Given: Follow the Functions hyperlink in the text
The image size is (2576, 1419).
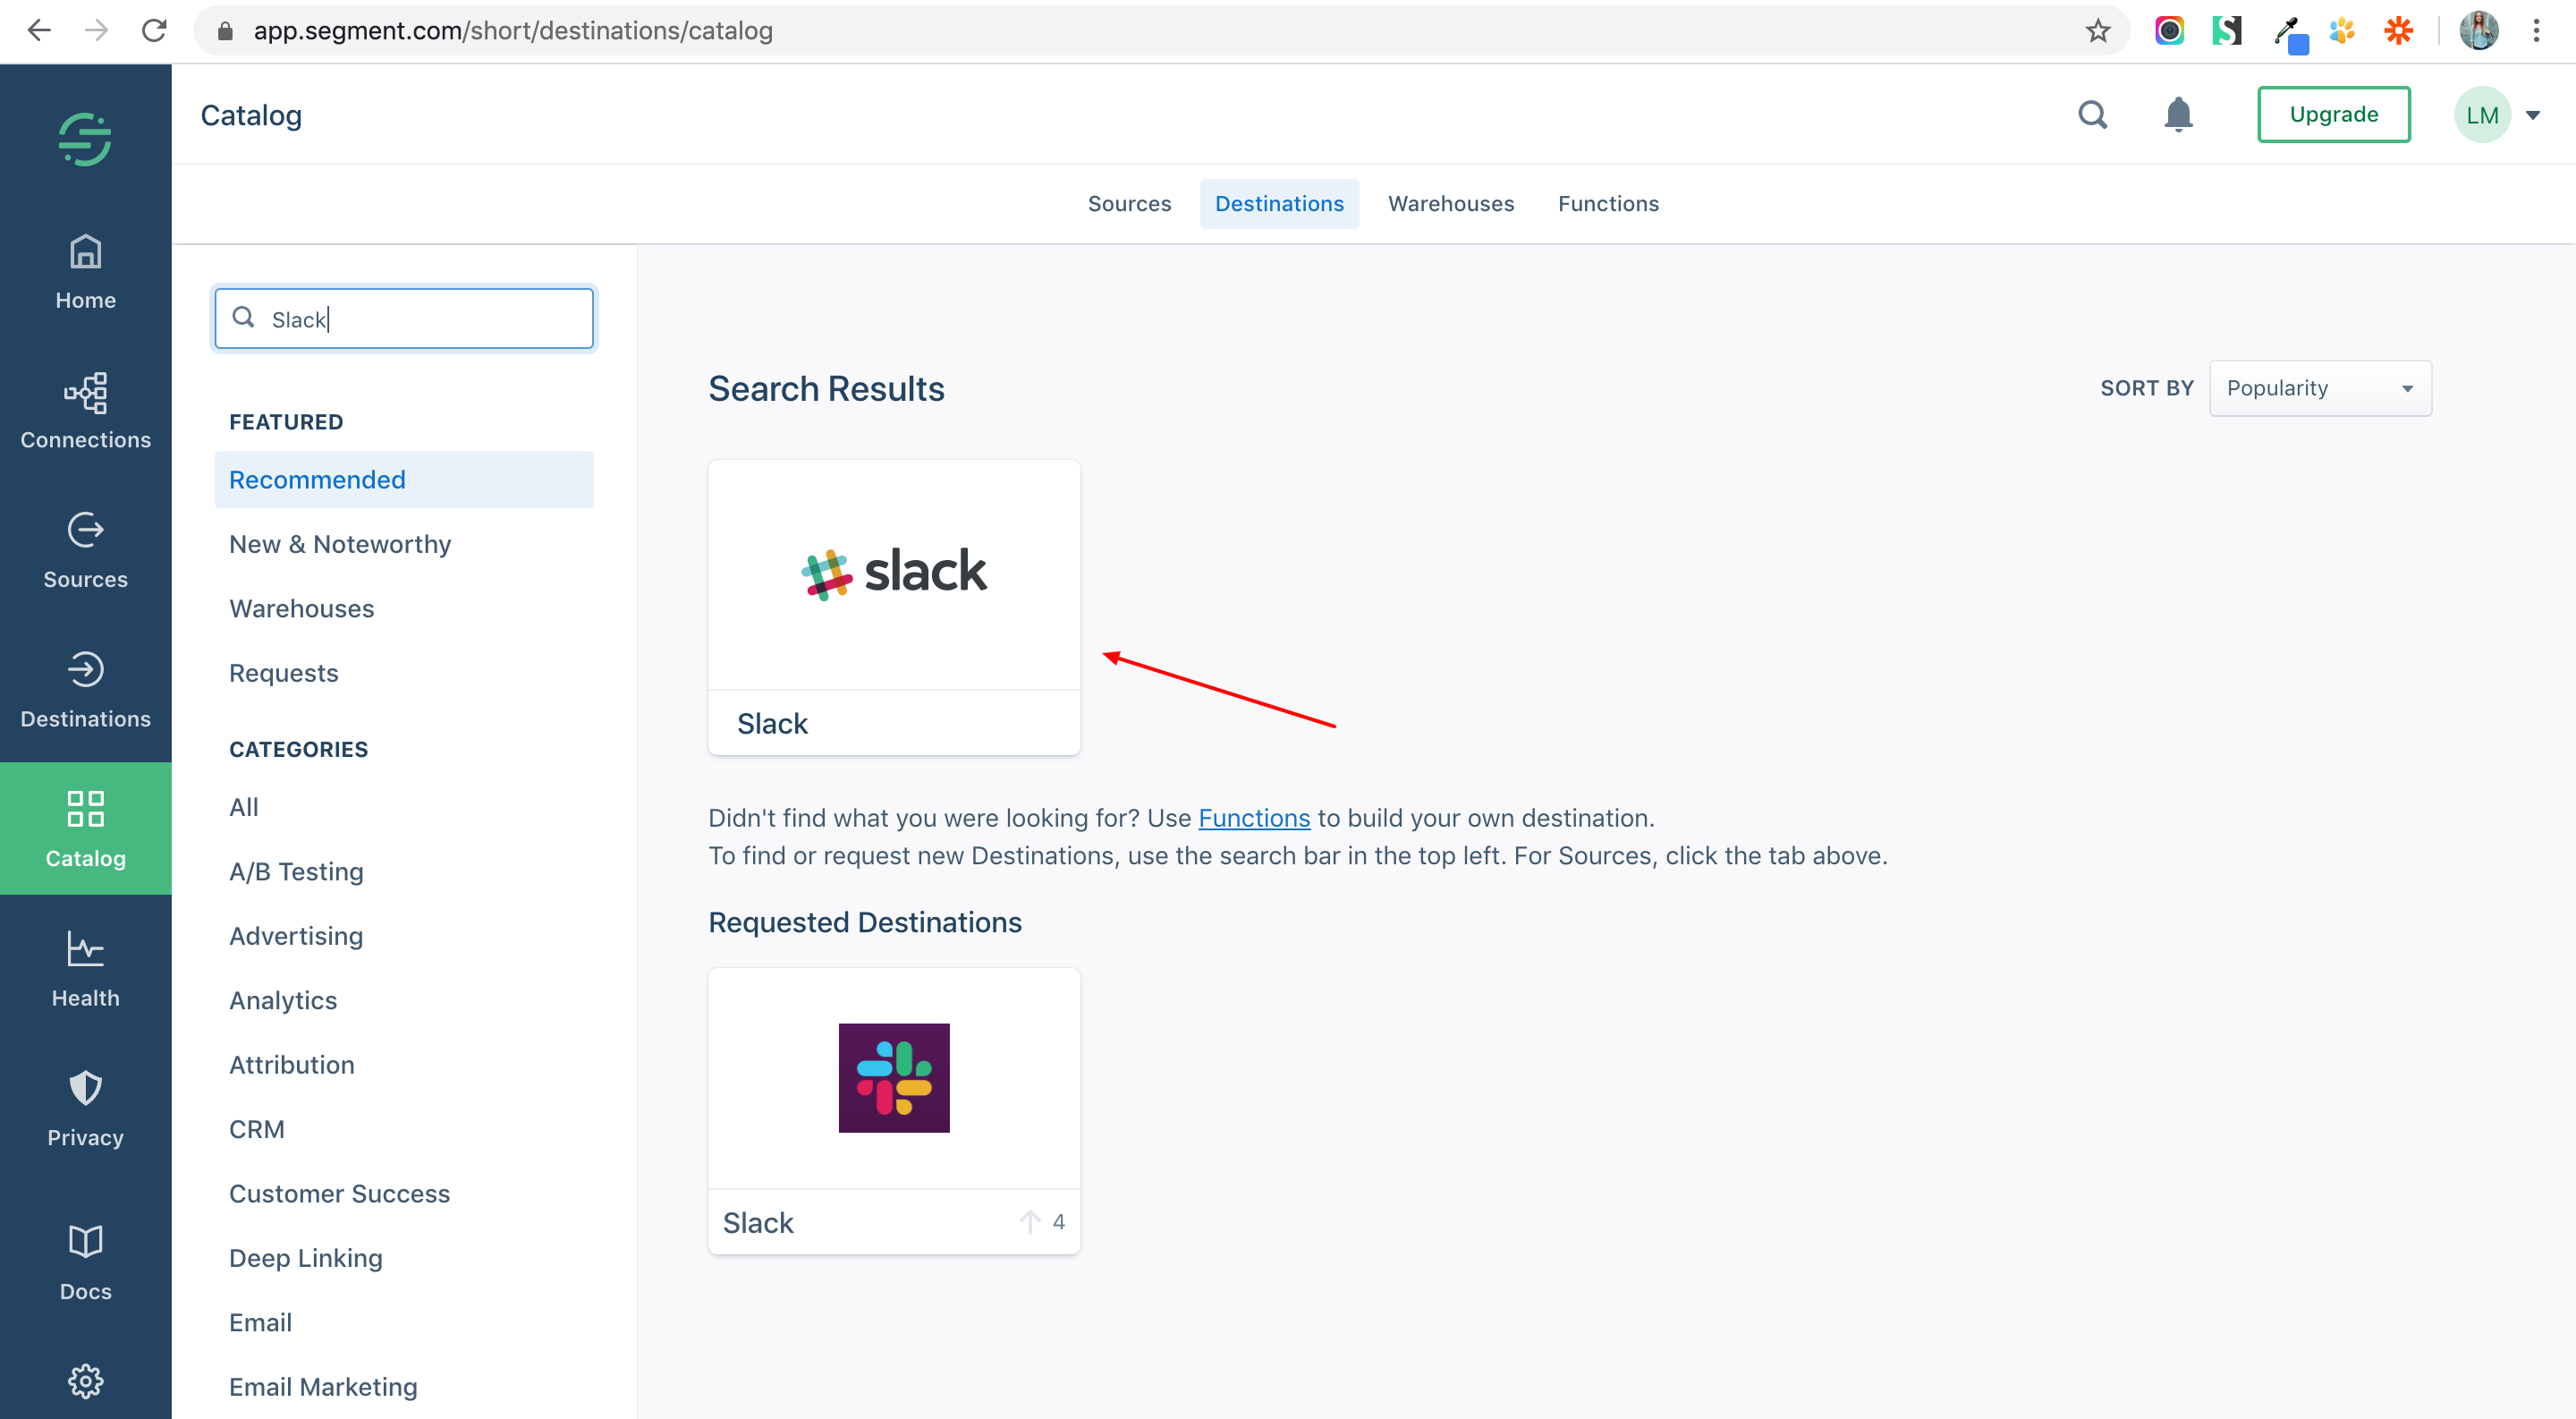Looking at the screenshot, I should click(1253, 818).
